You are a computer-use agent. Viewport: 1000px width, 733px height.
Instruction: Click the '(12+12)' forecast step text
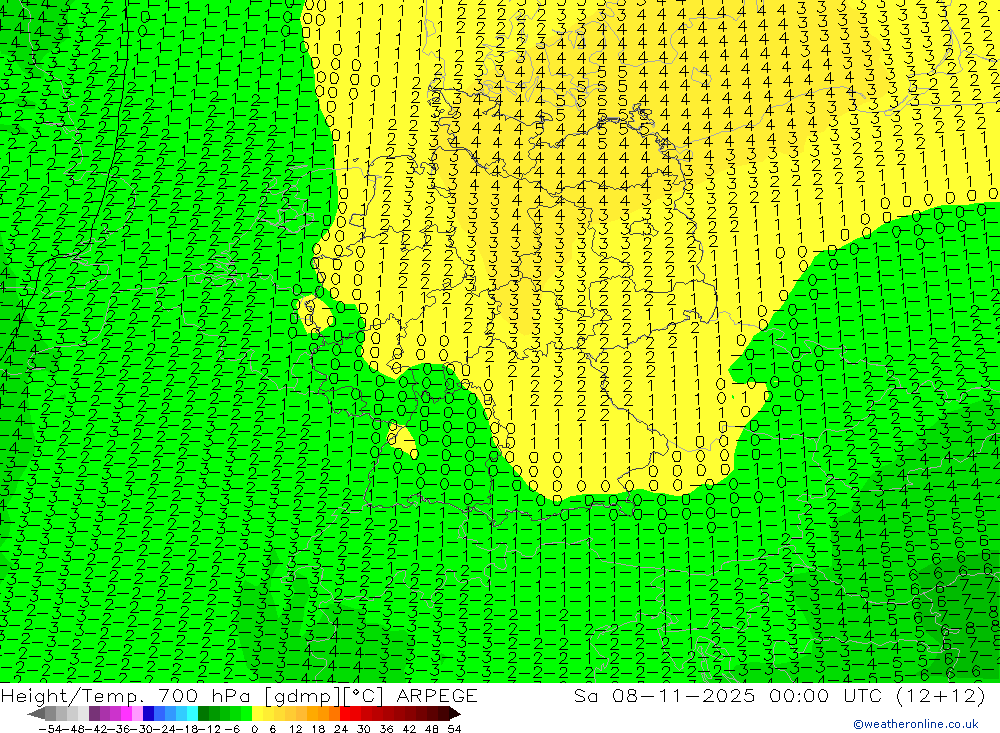pos(940,695)
